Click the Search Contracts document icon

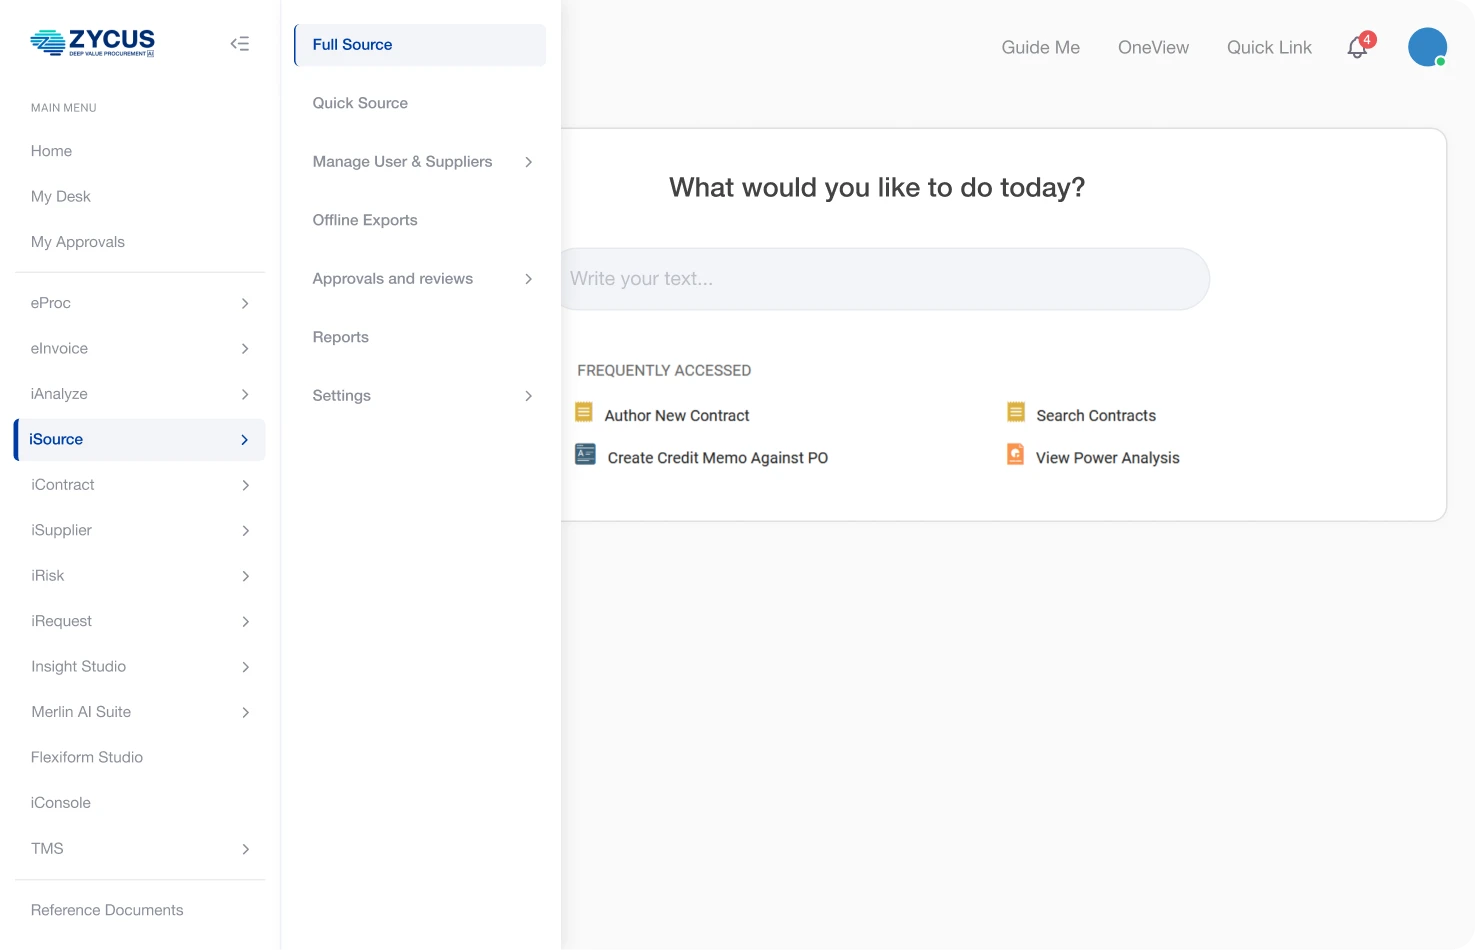pos(1016,412)
